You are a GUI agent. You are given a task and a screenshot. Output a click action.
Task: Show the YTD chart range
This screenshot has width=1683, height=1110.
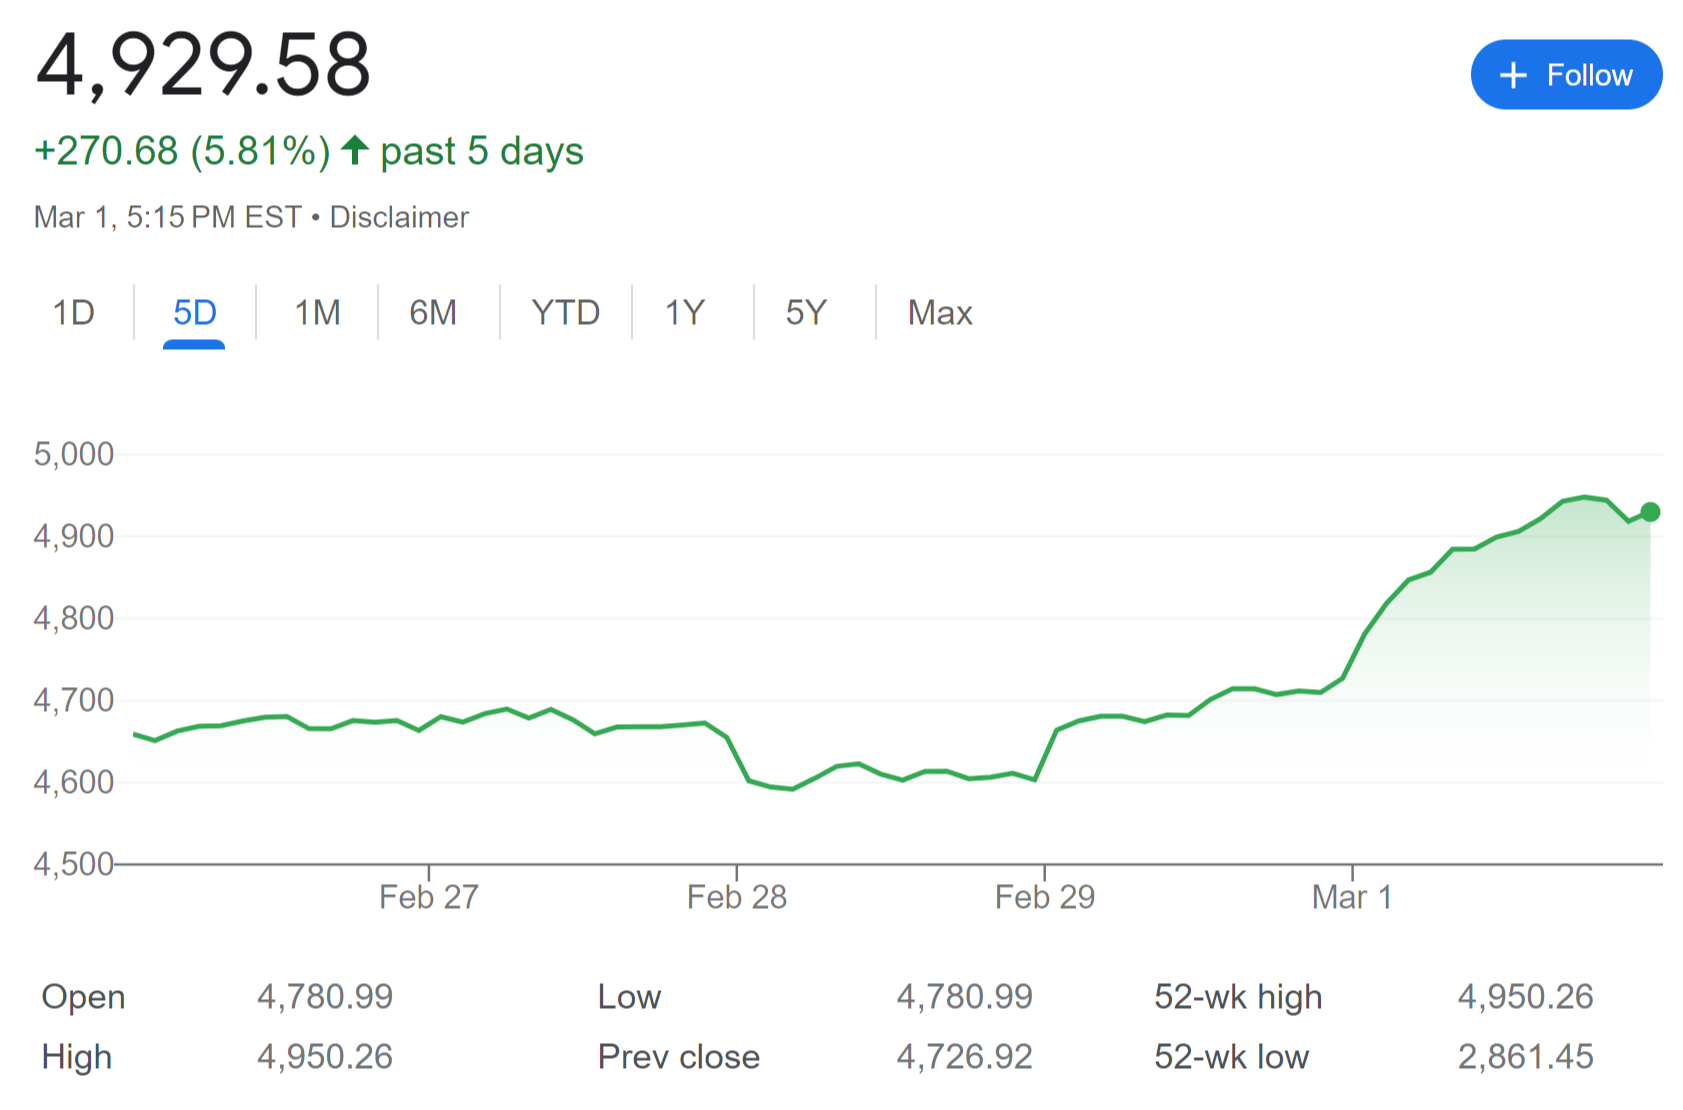tap(565, 313)
